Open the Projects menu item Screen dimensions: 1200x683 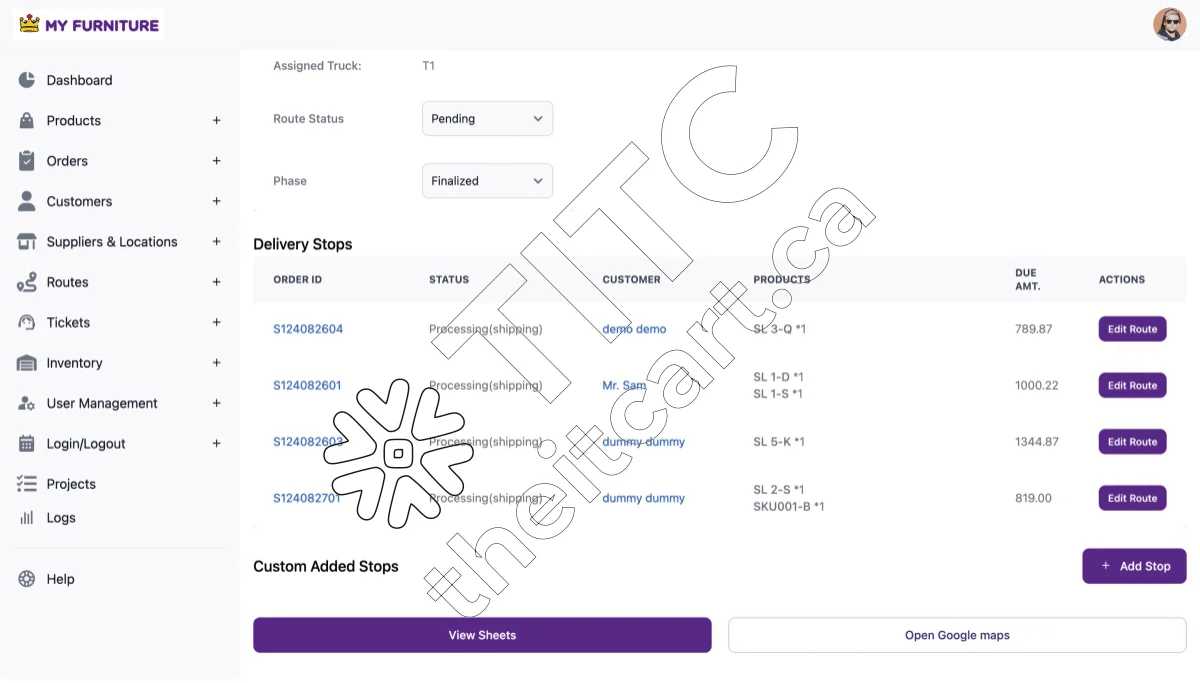71,484
